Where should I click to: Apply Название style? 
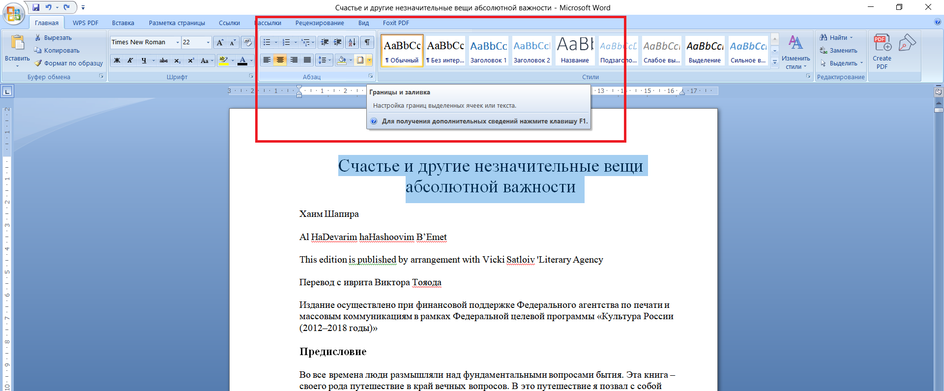point(574,50)
